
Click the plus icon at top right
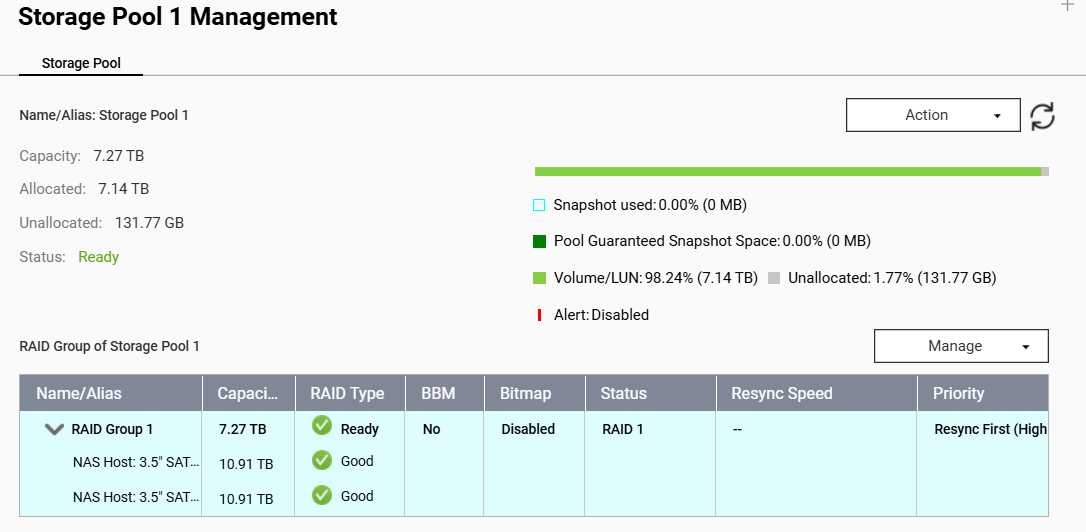point(1066,6)
